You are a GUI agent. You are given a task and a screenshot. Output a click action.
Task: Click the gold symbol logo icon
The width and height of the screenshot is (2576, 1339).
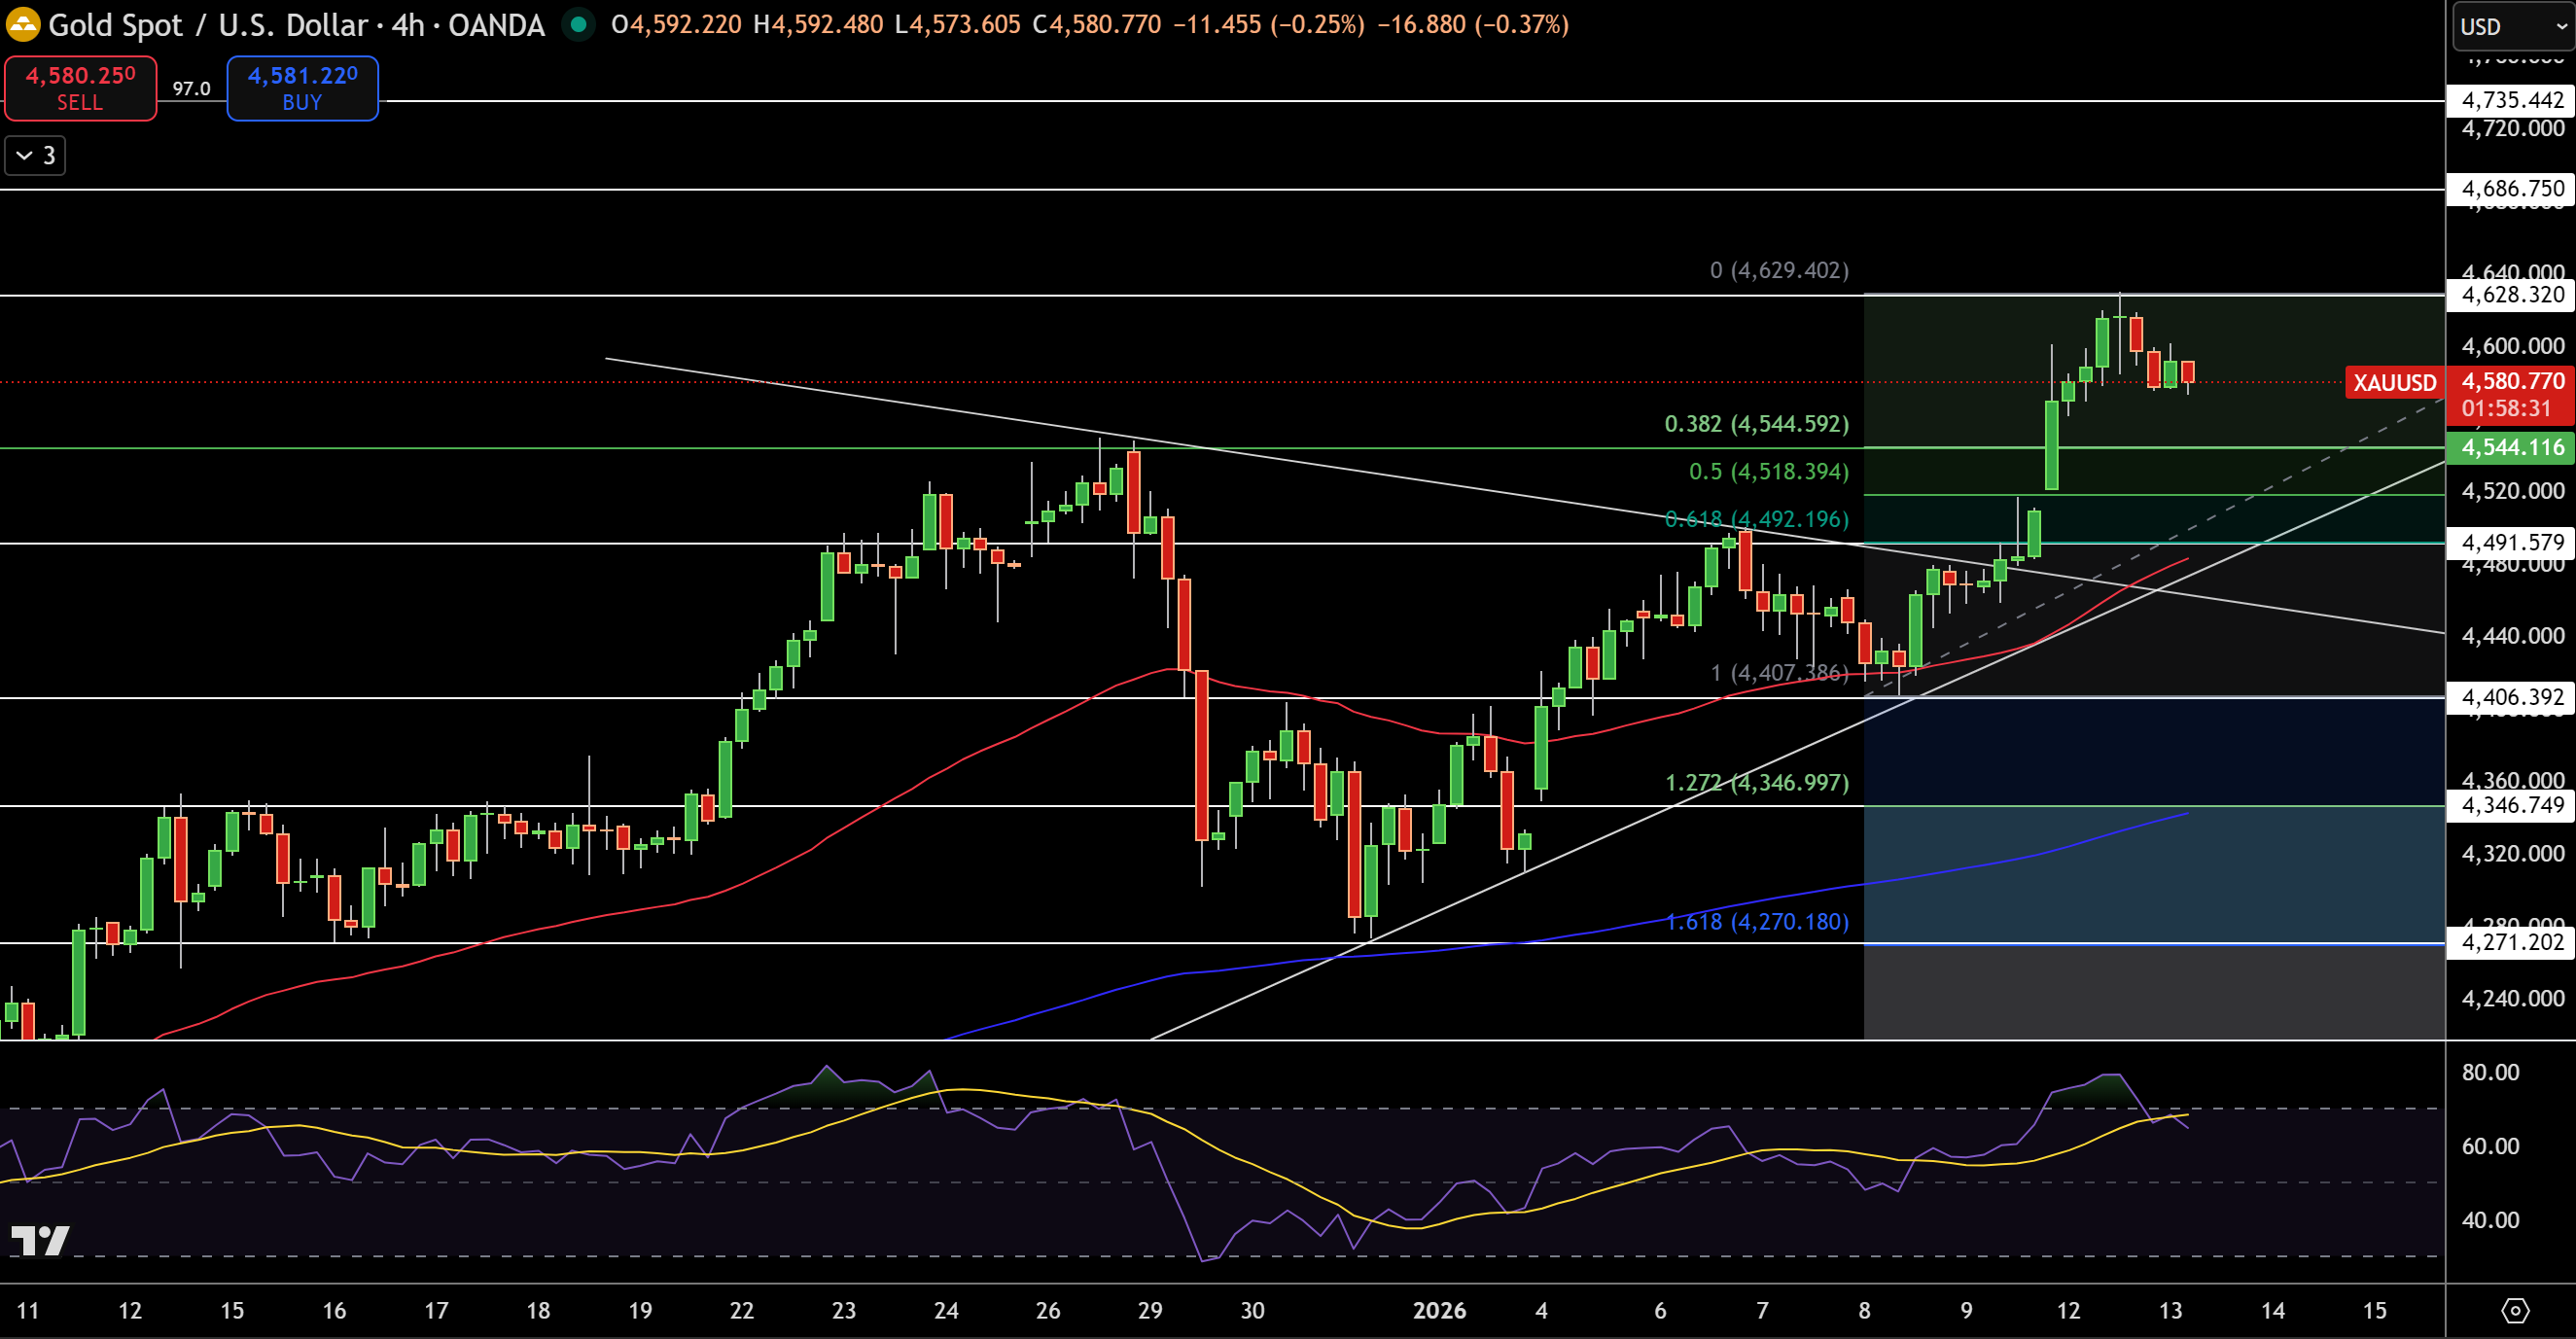tap(22, 24)
